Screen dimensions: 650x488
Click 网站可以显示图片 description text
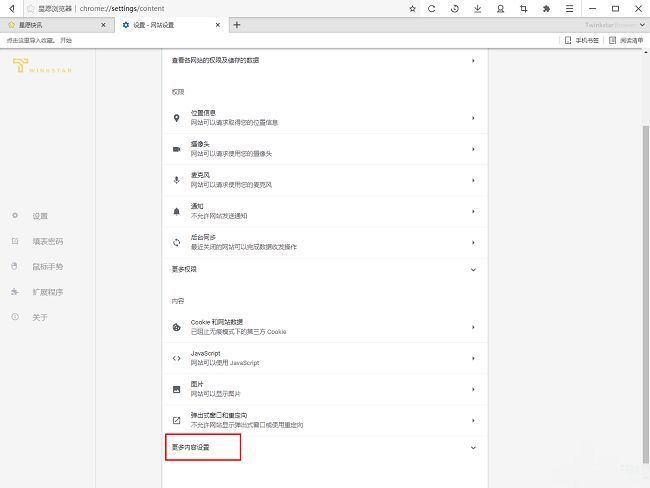215,394
